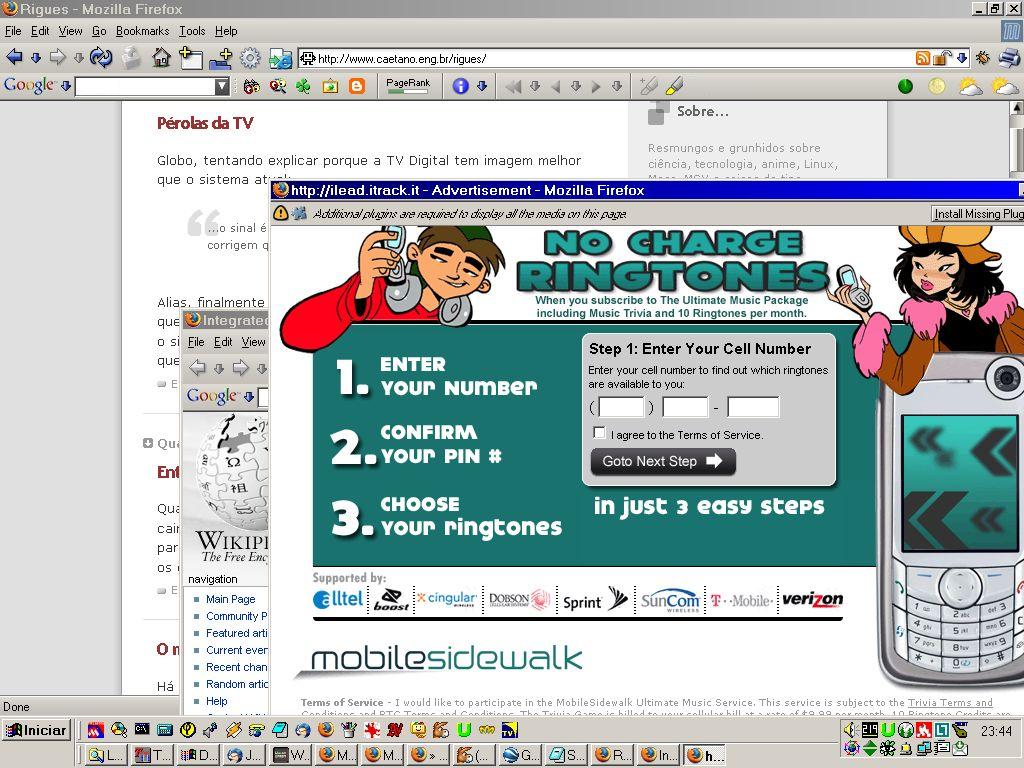Click the Google logo on the toolbar
Image resolution: width=1024 pixels, height=768 pixels.
[29, 86]
